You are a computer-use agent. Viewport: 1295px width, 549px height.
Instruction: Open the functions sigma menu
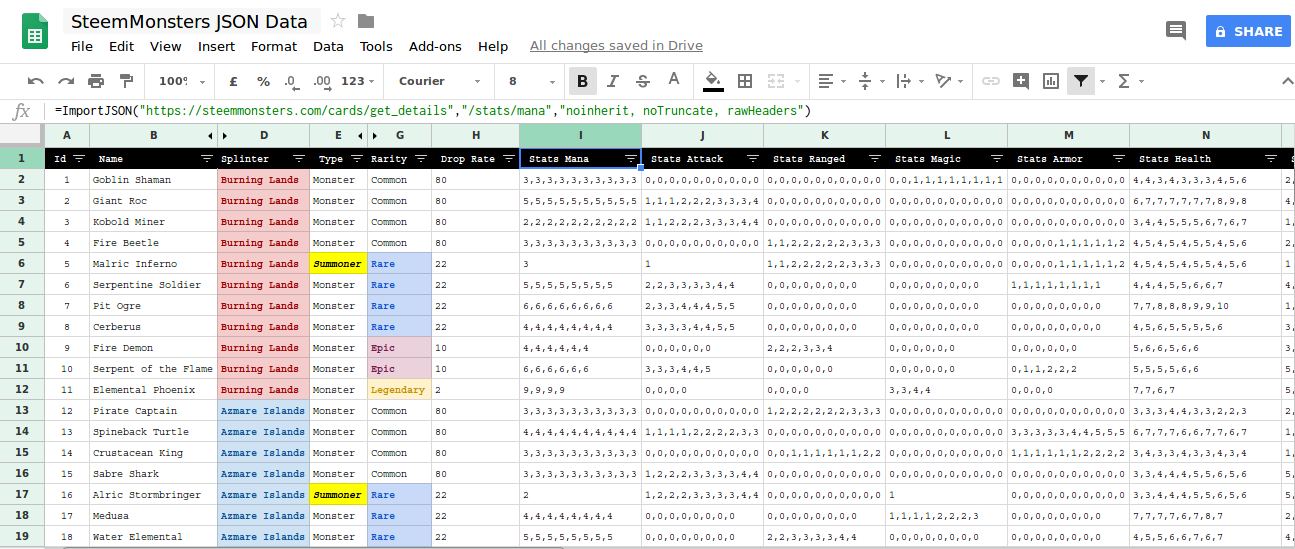pyautogui.click(x=1129, y=81)
